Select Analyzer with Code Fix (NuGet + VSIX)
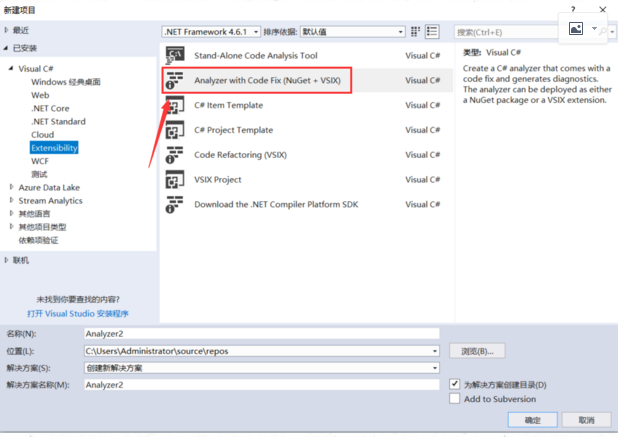 tap(307, 80)
